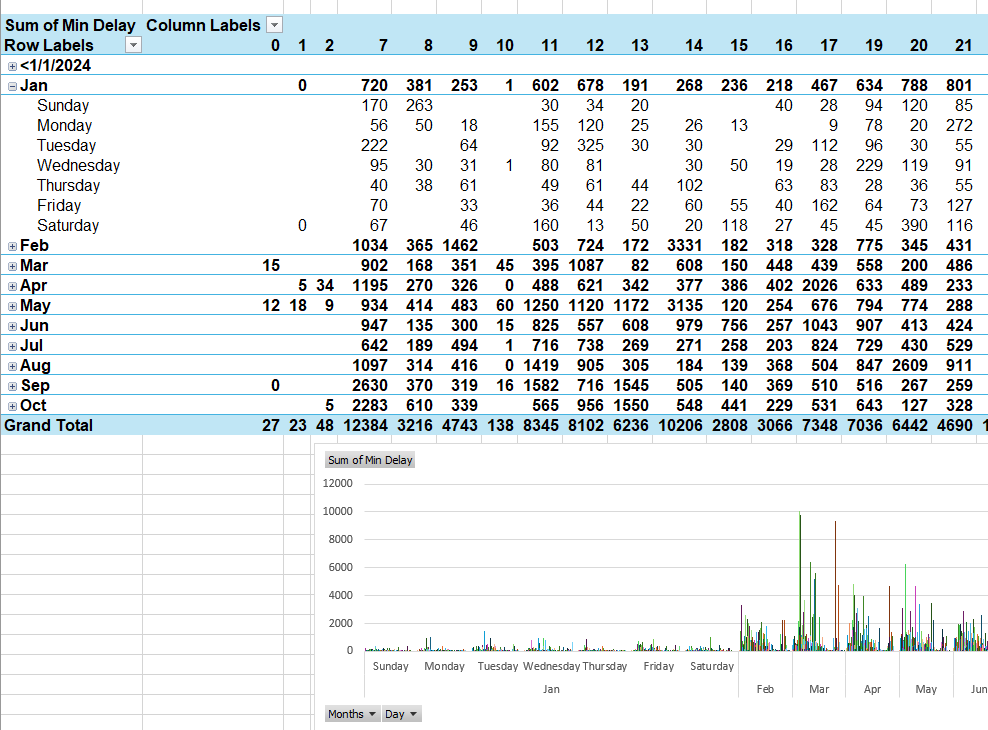This screenshot has height=730, width=988.
Task: Select the Thursday row label
Action: (68, 186)
